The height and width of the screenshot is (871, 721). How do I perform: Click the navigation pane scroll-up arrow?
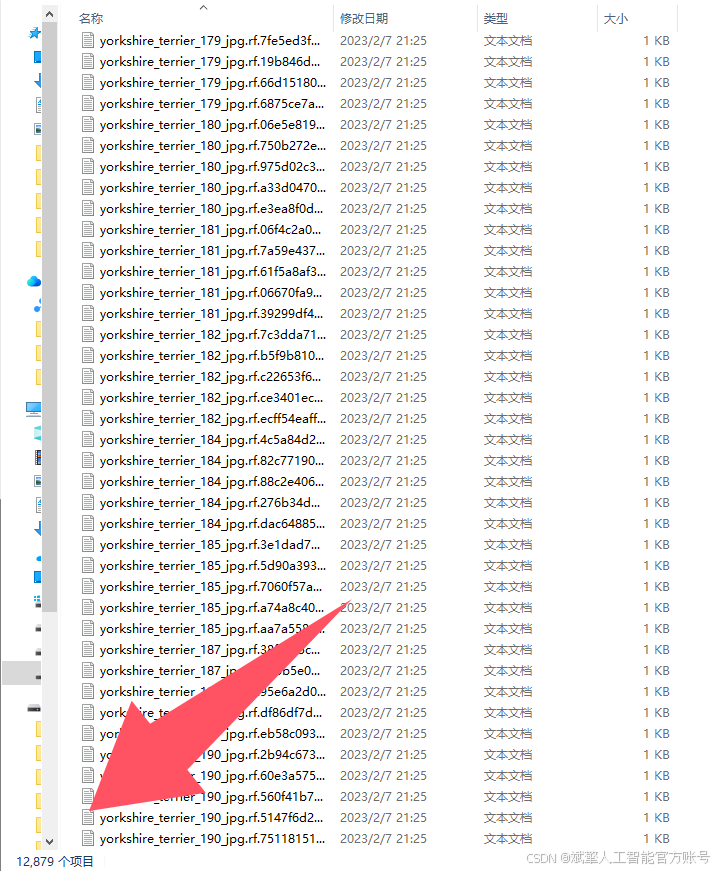point(49,14)
